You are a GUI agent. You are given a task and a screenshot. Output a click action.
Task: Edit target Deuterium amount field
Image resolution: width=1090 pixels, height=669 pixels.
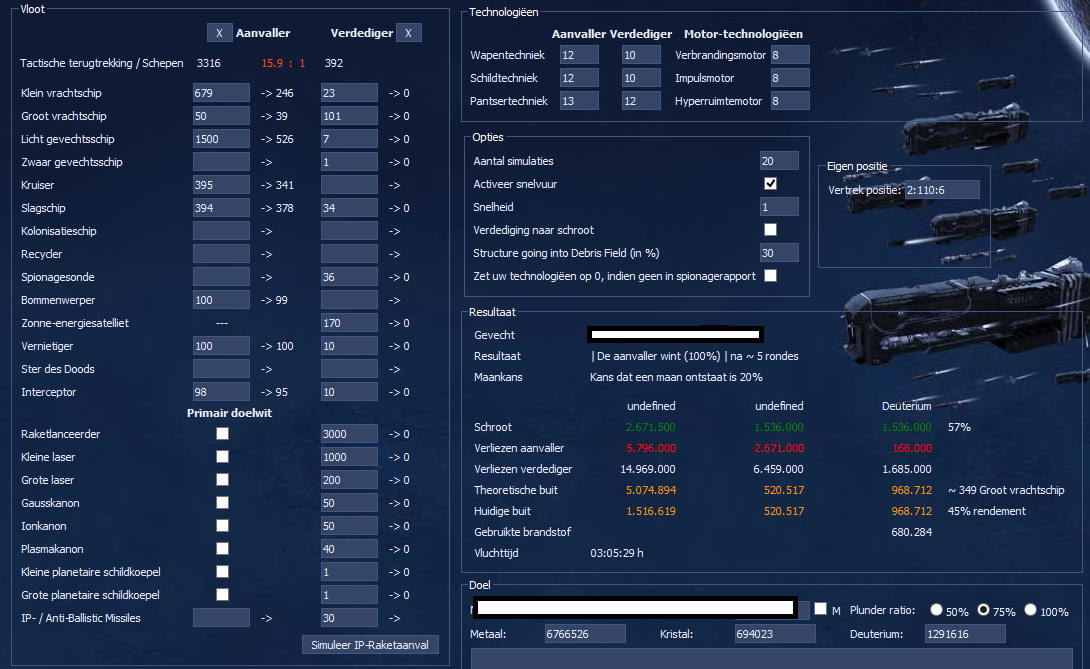(x=965, y=634)
